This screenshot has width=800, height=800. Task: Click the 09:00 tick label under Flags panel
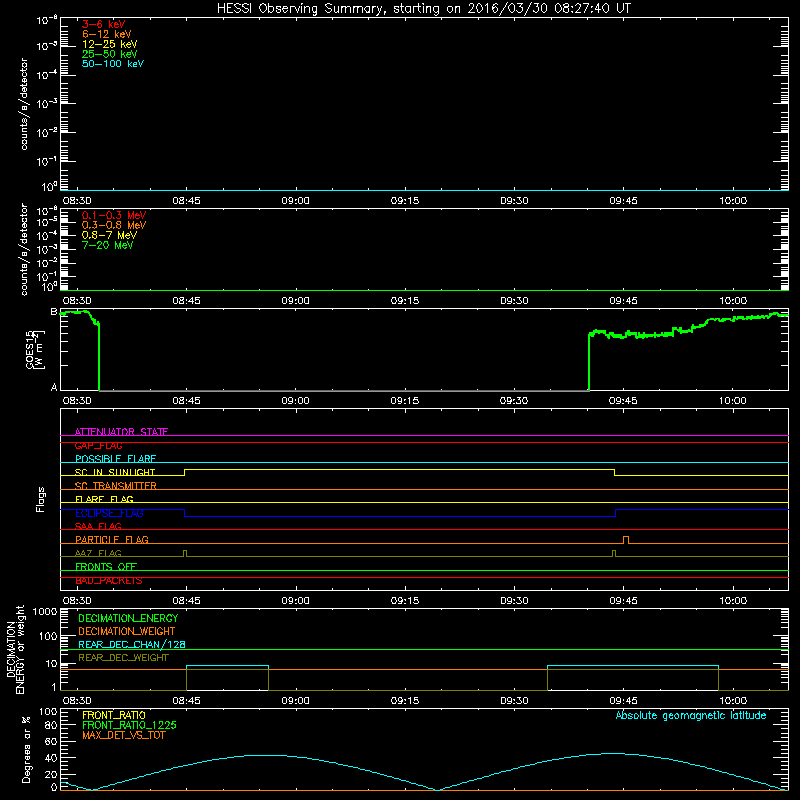tap(295, 600)
